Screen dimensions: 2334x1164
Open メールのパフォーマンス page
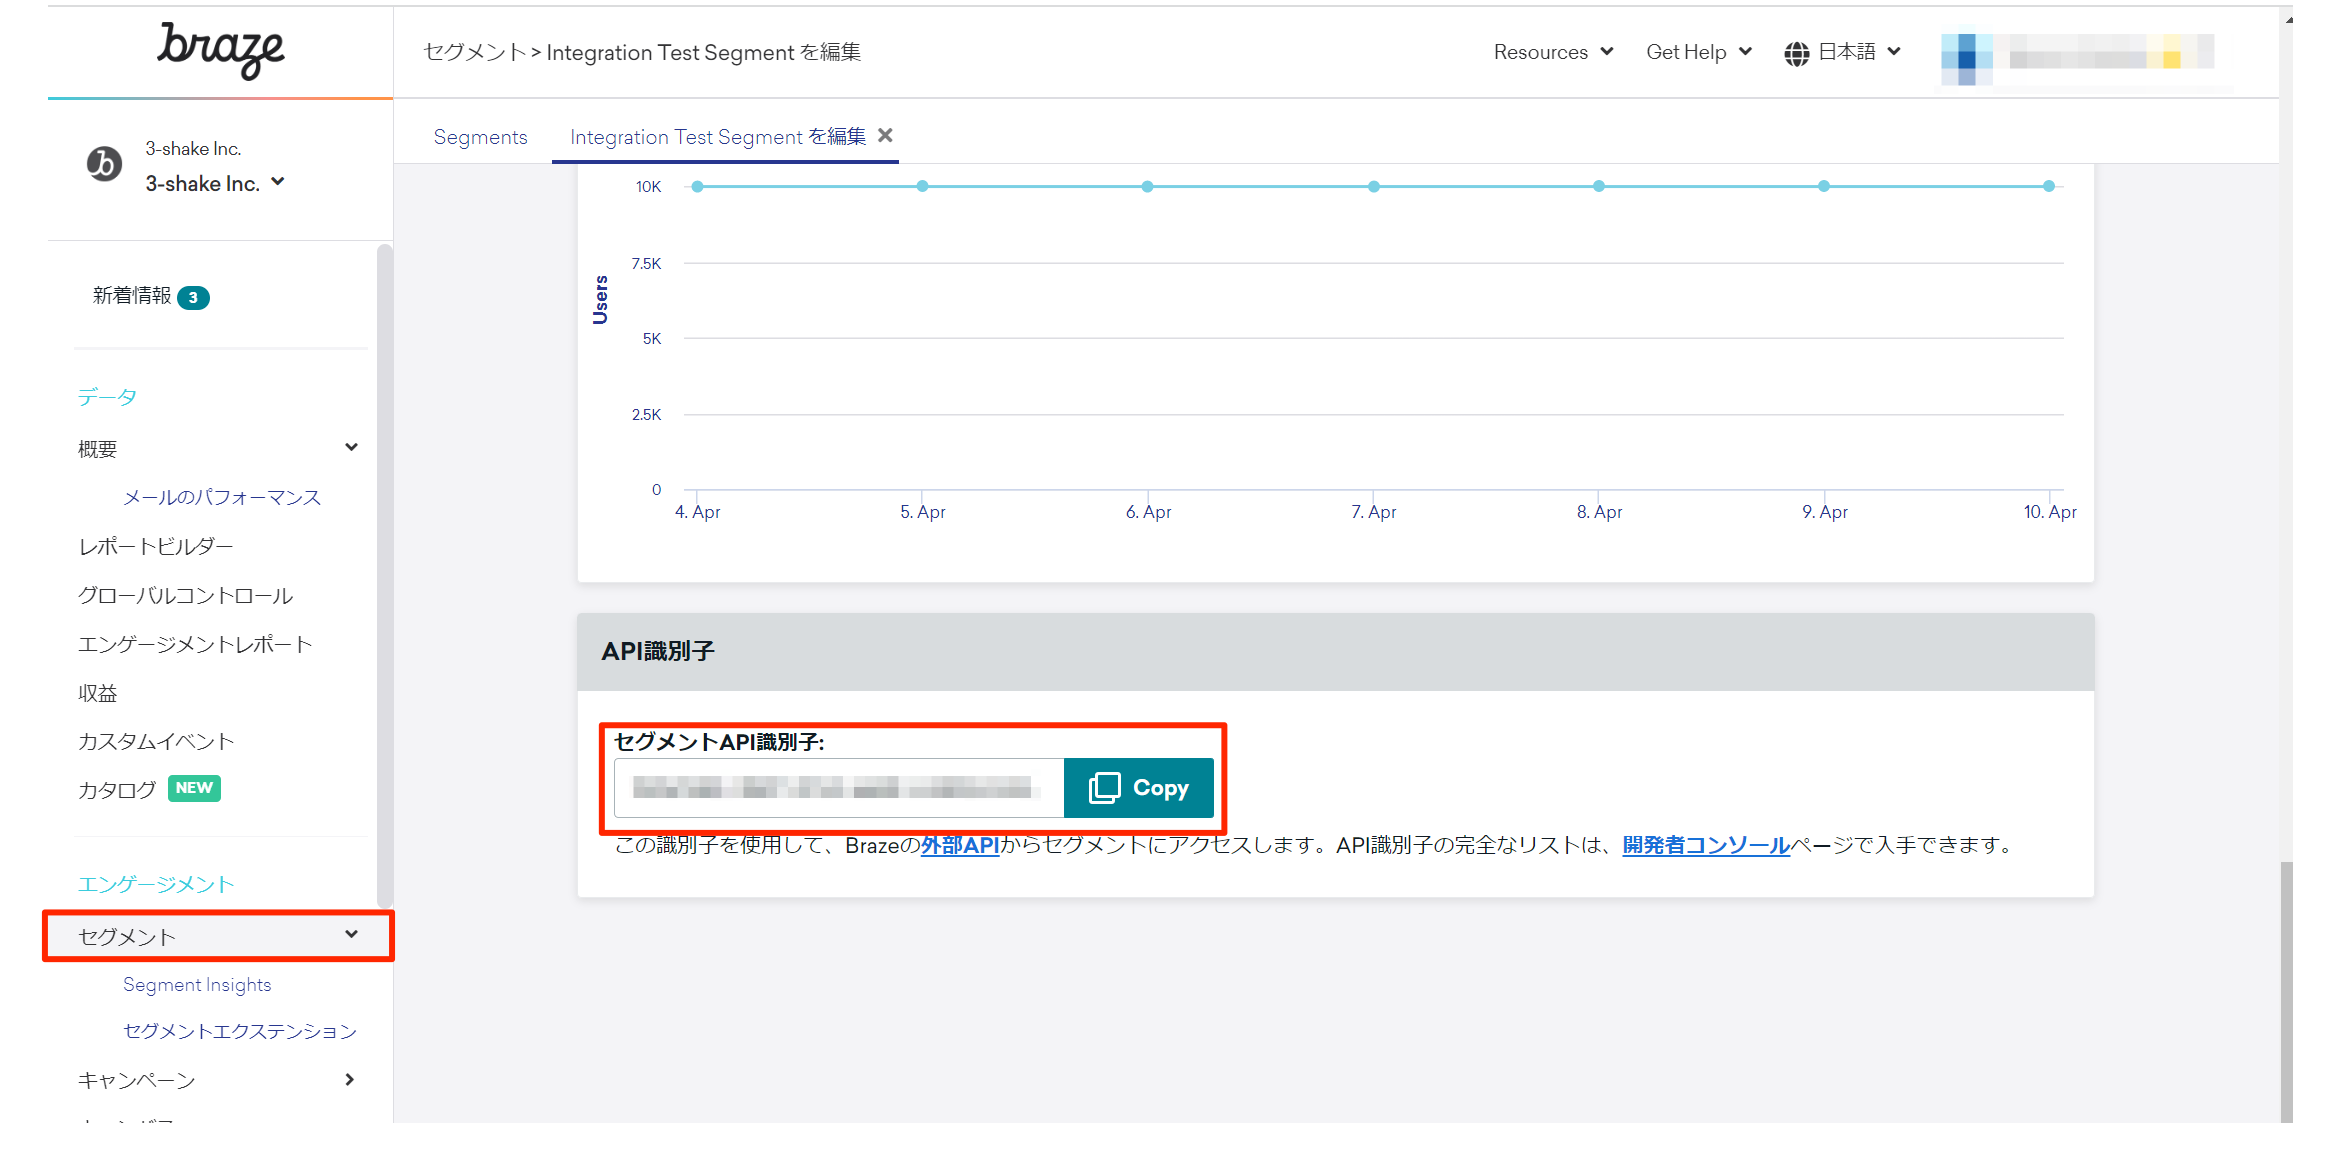[x=222, y=497]
